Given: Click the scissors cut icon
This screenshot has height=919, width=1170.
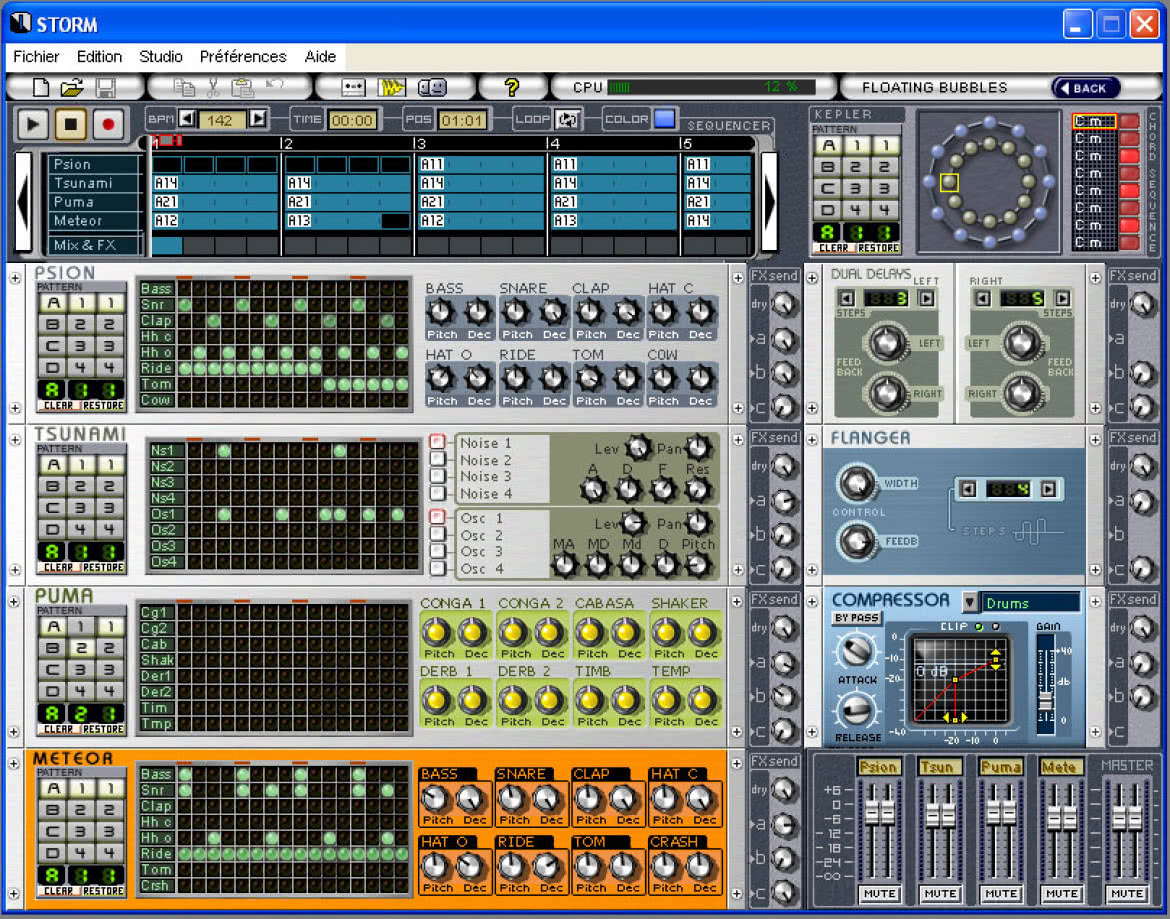Looking at the screenshot, I should coord(213,88).
